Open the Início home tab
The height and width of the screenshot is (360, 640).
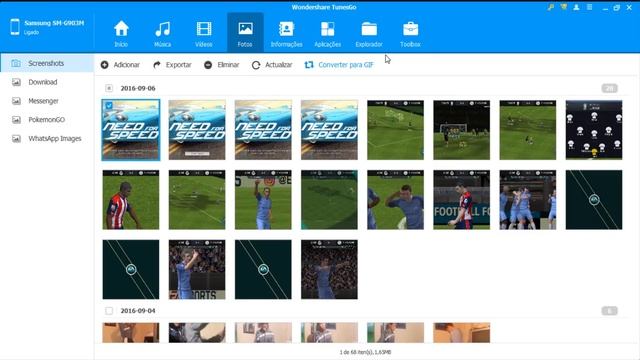coord(121,33)
